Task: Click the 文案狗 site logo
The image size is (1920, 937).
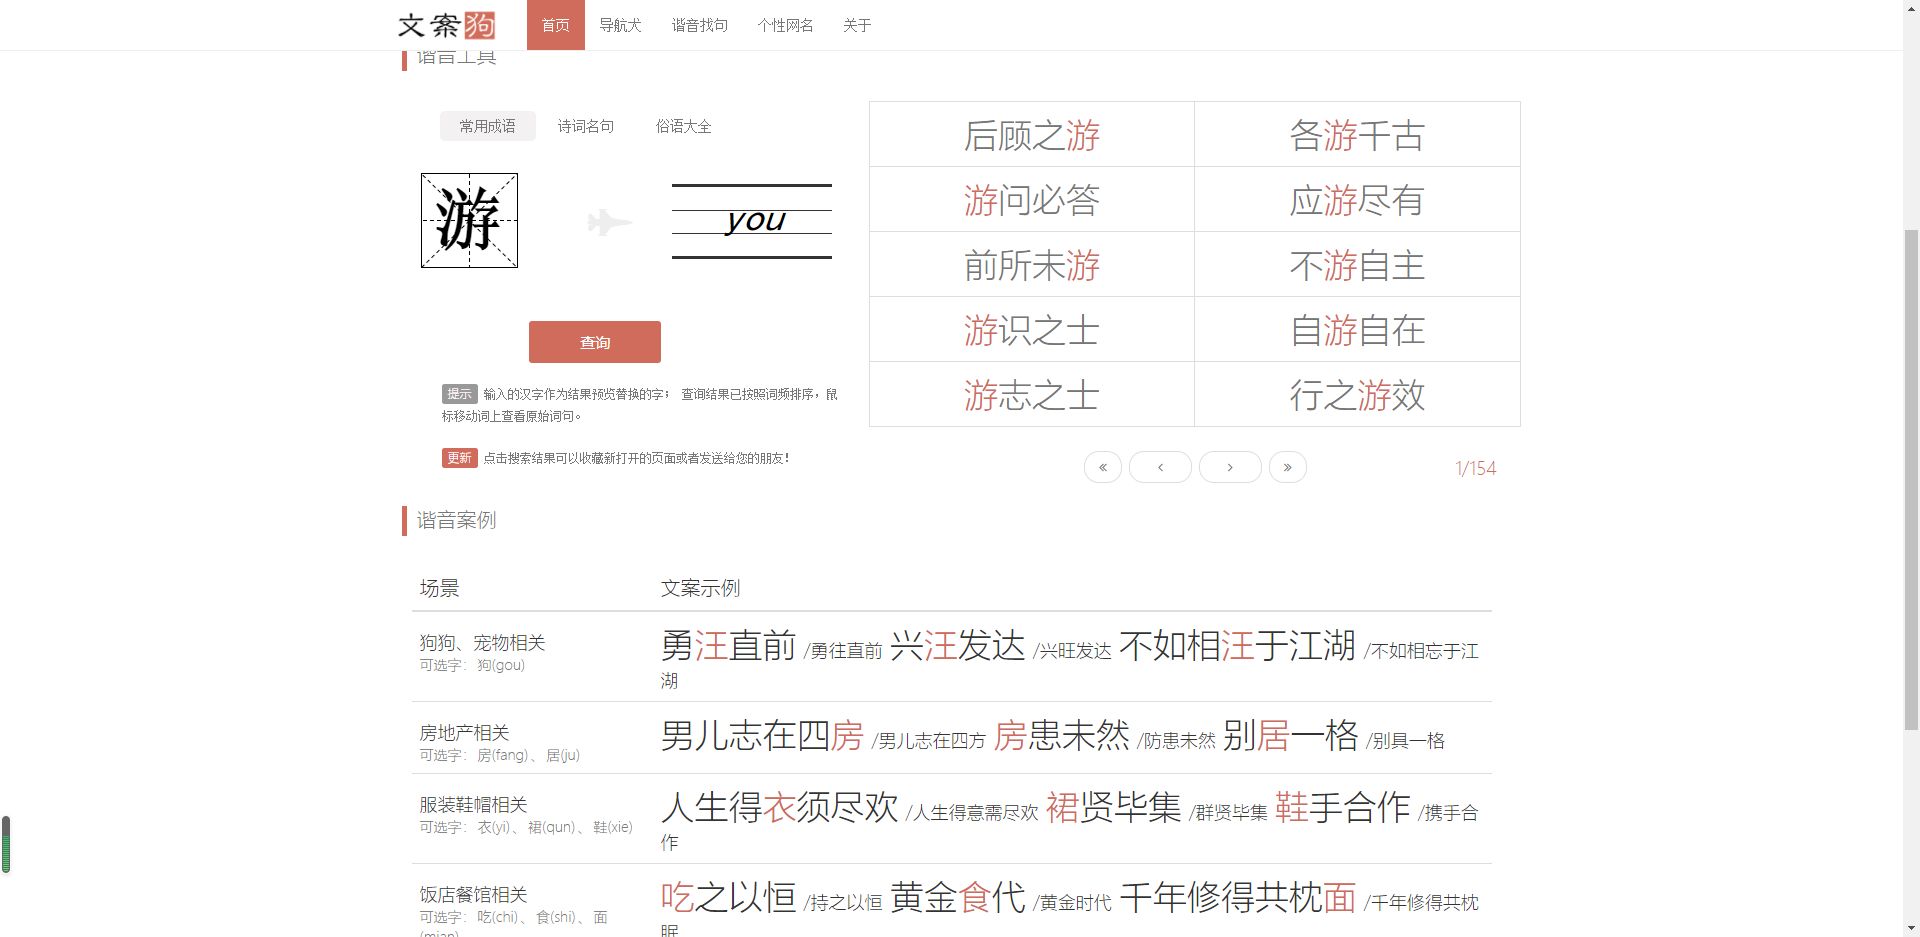Action: pyautogui.click(x=446, y=25)
